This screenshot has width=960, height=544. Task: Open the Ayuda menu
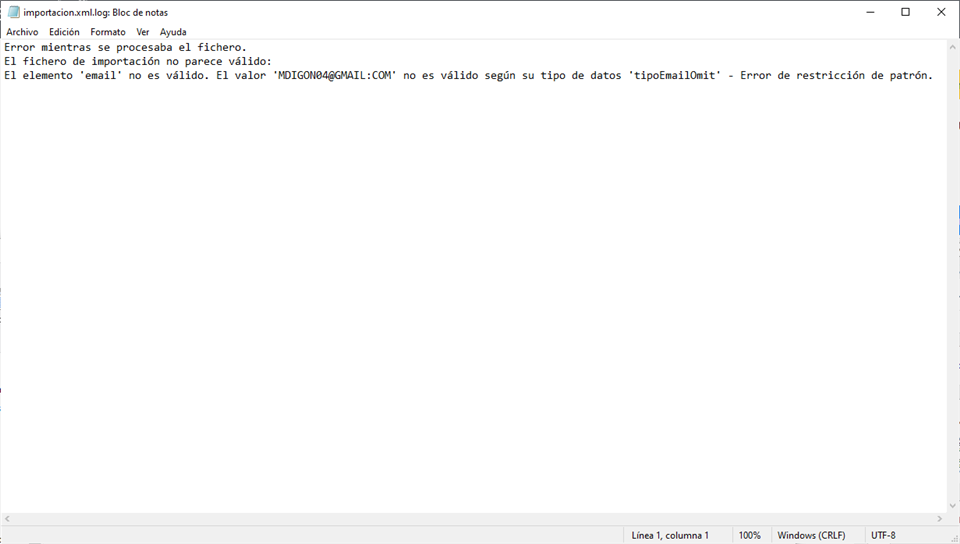pyautogui.click(x=173, y=32)
